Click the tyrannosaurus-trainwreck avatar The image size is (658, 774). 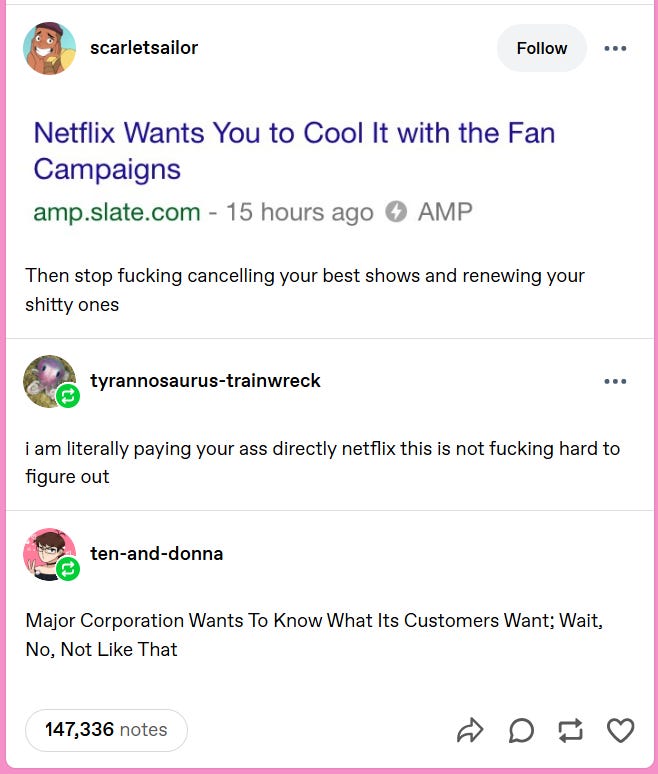[49, 381]
